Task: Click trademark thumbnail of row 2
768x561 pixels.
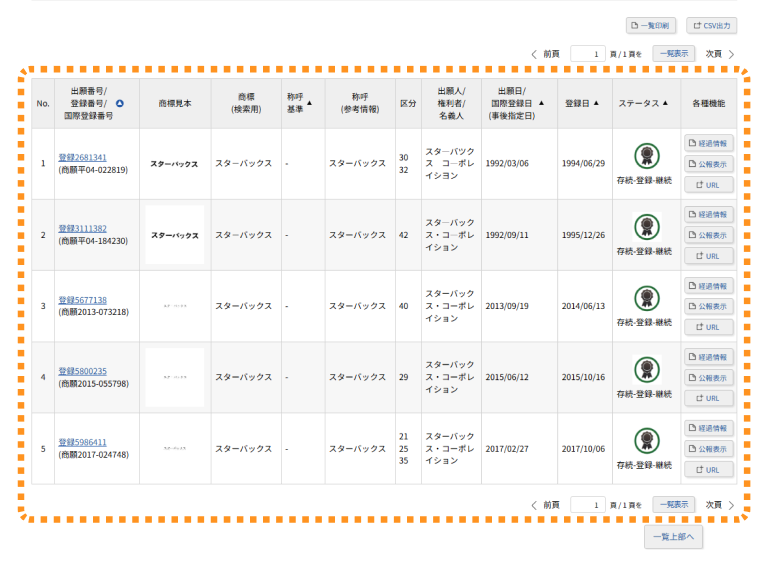Action: 174,235
